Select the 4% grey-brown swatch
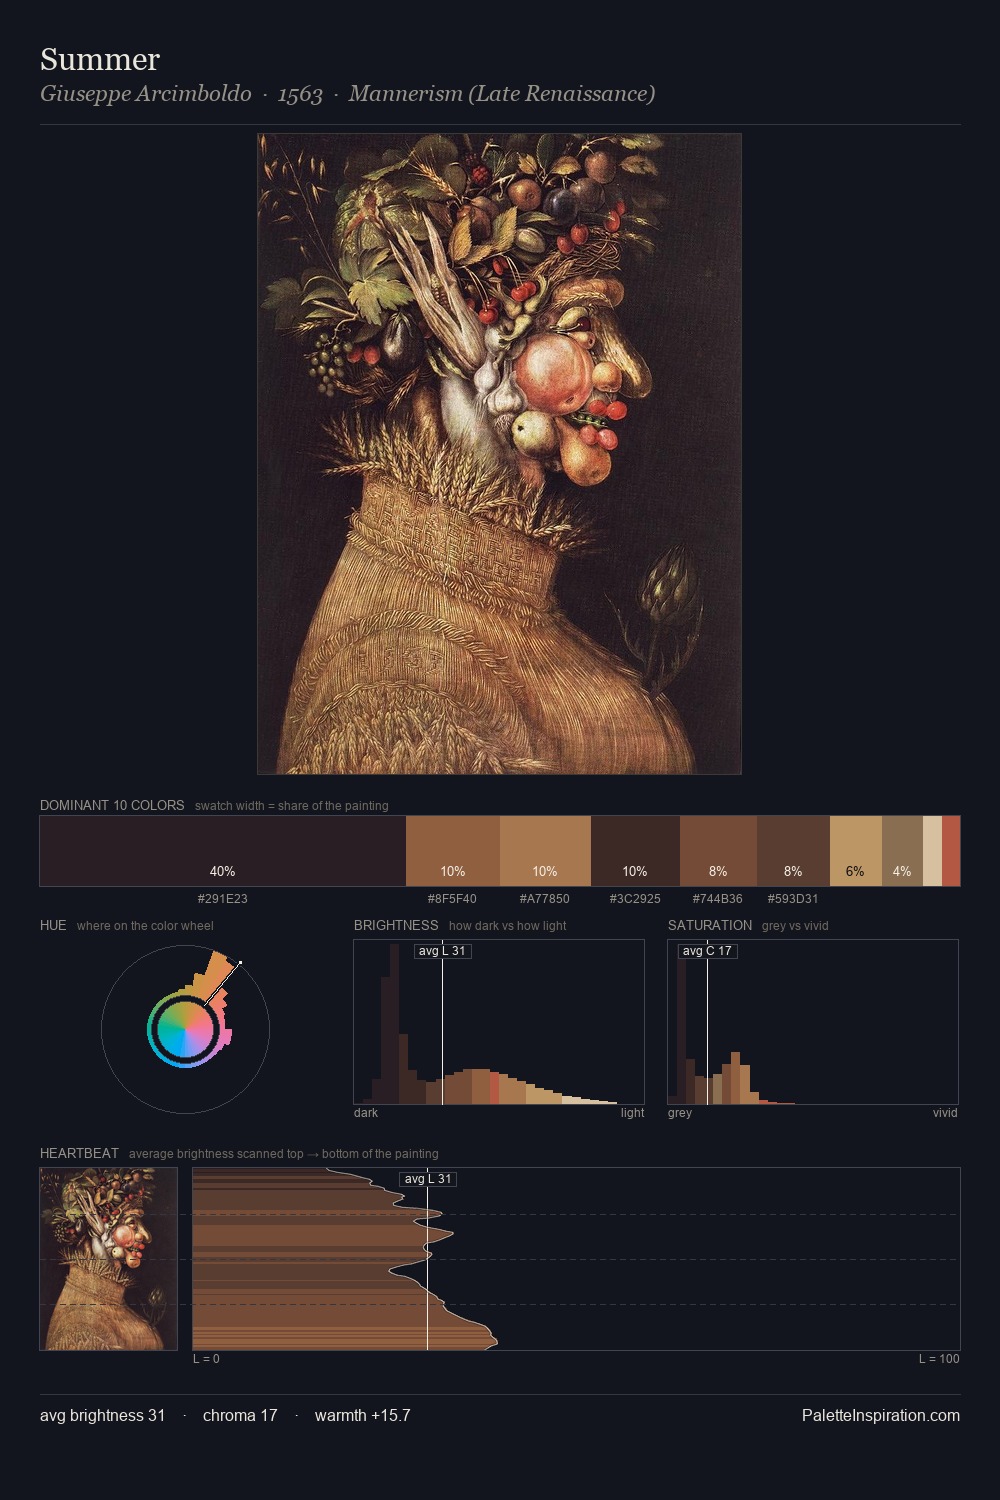The image size is (1000, 1500). pyautogui.click(x=902, y=851)
